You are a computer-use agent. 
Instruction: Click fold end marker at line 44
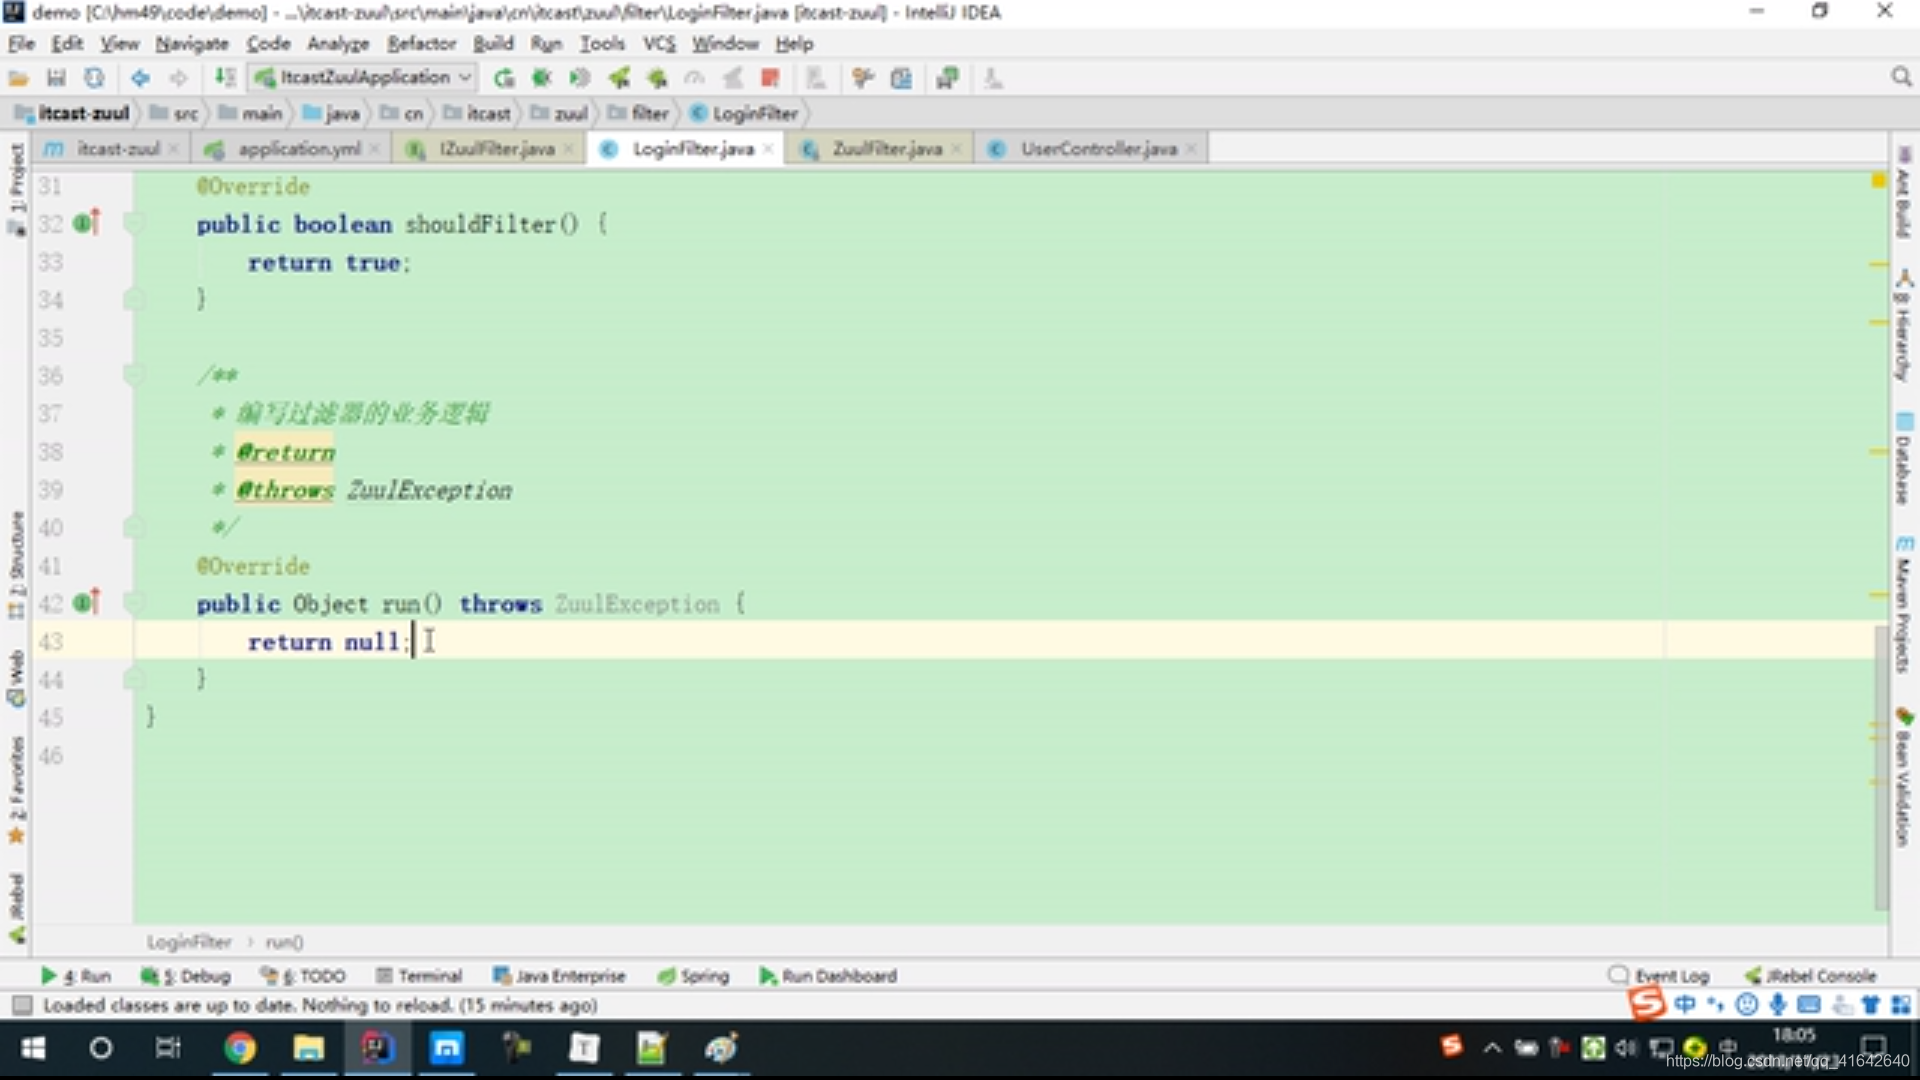[x=133, y=679]
